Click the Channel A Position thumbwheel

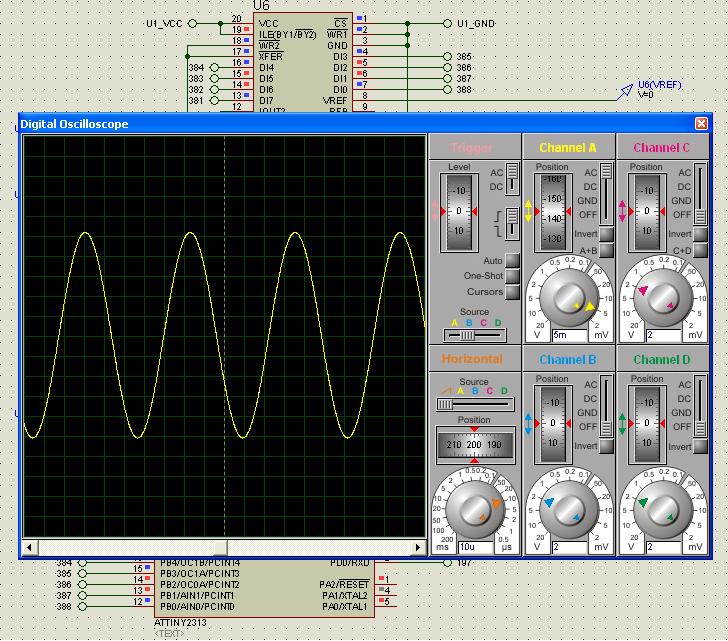[x=552, y=212]
